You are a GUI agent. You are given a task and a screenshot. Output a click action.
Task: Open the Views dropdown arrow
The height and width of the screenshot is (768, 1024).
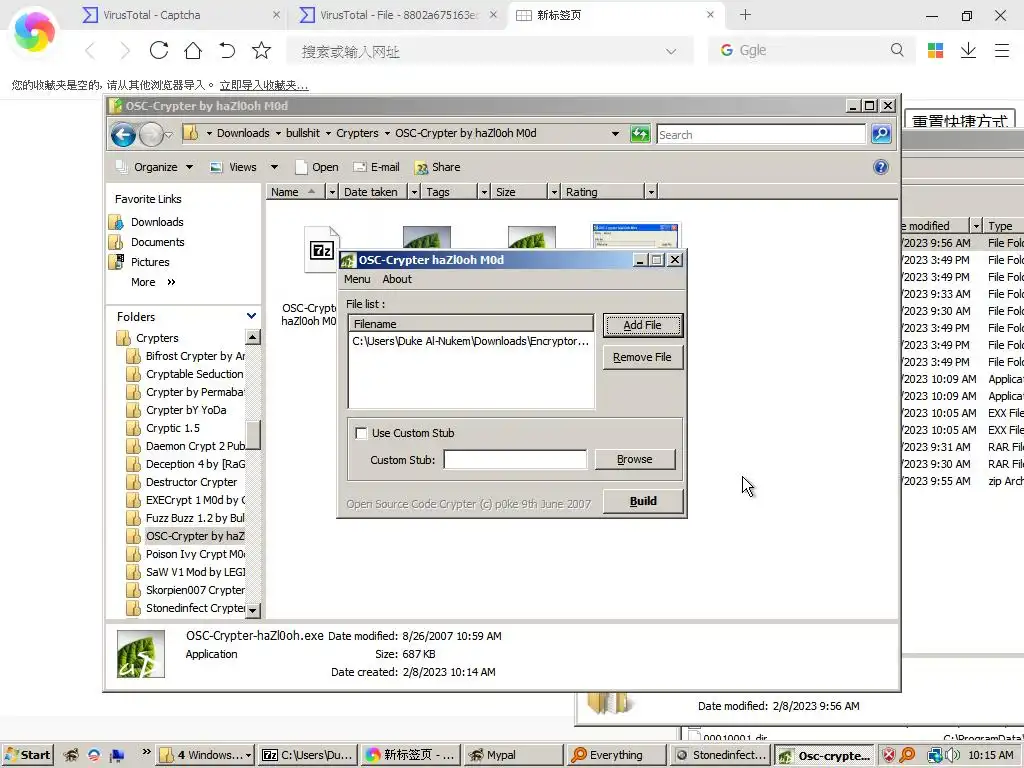point(274,167)
